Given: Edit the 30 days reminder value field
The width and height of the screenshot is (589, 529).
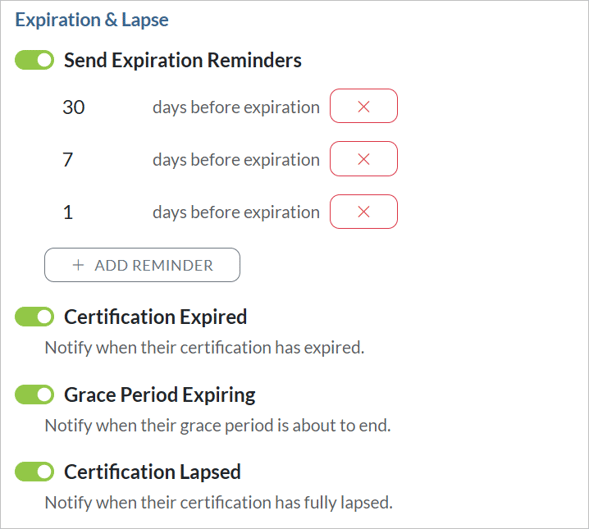Looking at the screenshot, I should 101,107.
